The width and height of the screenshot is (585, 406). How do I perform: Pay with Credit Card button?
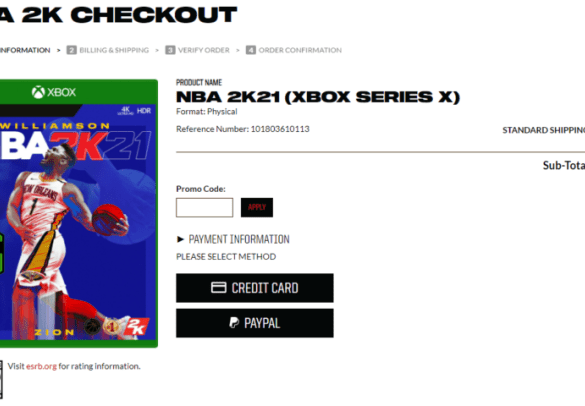pos(255,288)
